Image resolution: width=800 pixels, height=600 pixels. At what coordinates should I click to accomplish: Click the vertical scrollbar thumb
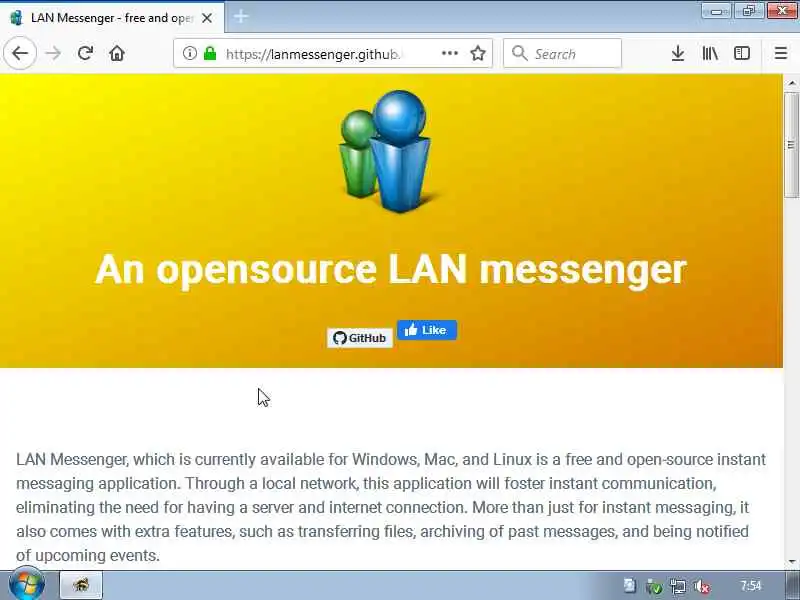point(792,144)
